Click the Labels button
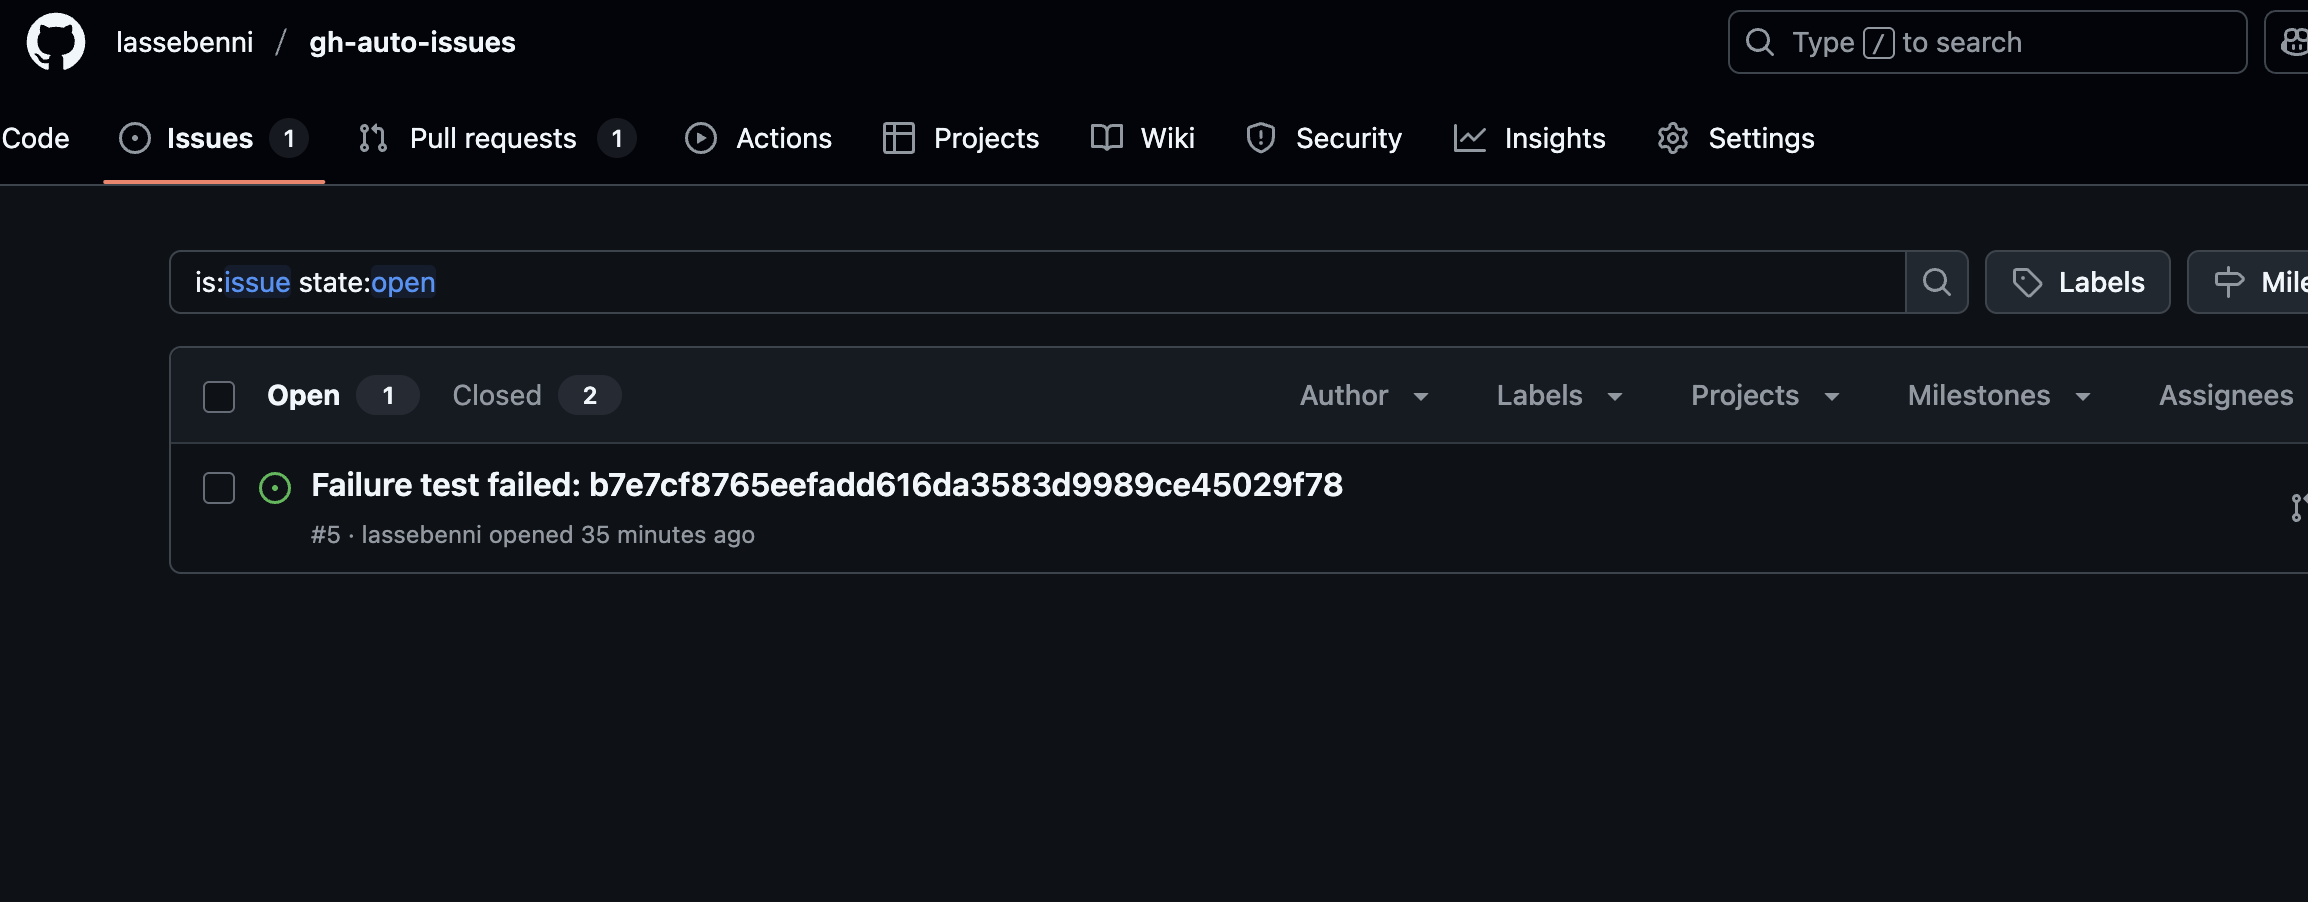Screen dimensions: 2308x902 (x=2078, y=282)
